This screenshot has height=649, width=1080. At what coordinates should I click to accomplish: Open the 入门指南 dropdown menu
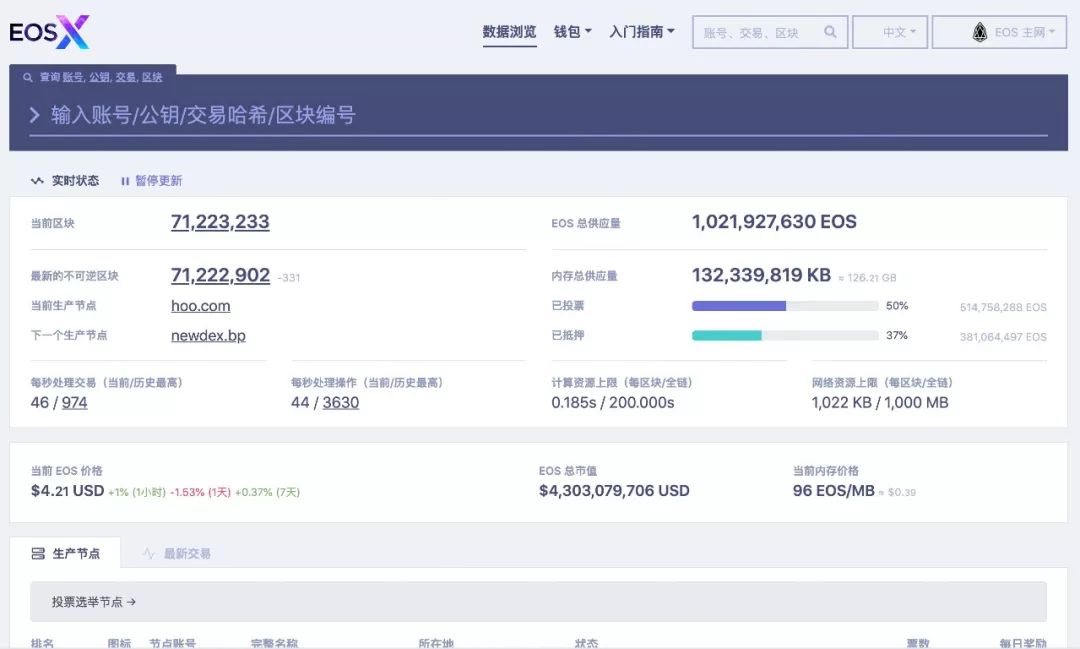[x=642, y=32]
